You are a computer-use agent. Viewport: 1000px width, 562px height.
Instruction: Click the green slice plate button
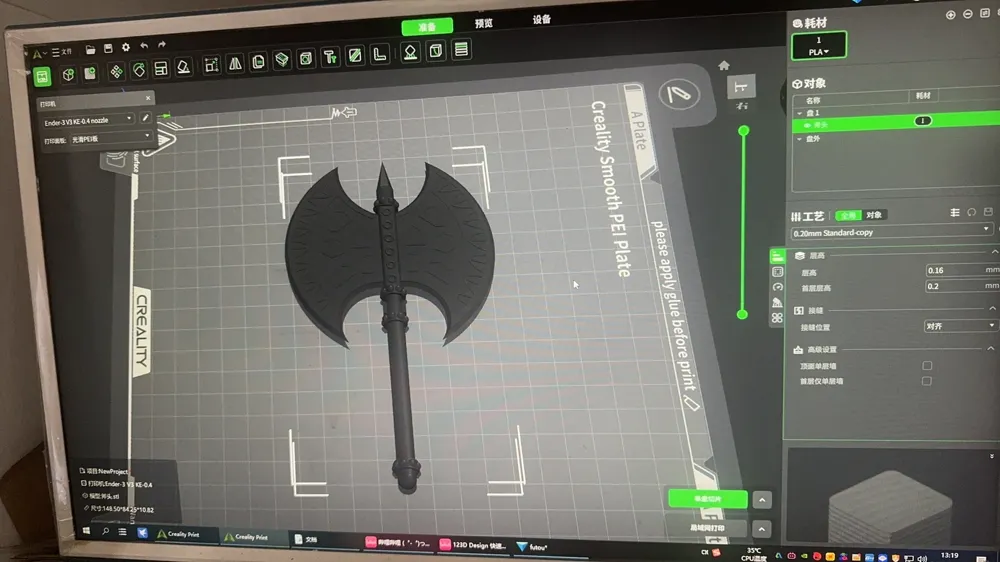click(x=707, y=499)
